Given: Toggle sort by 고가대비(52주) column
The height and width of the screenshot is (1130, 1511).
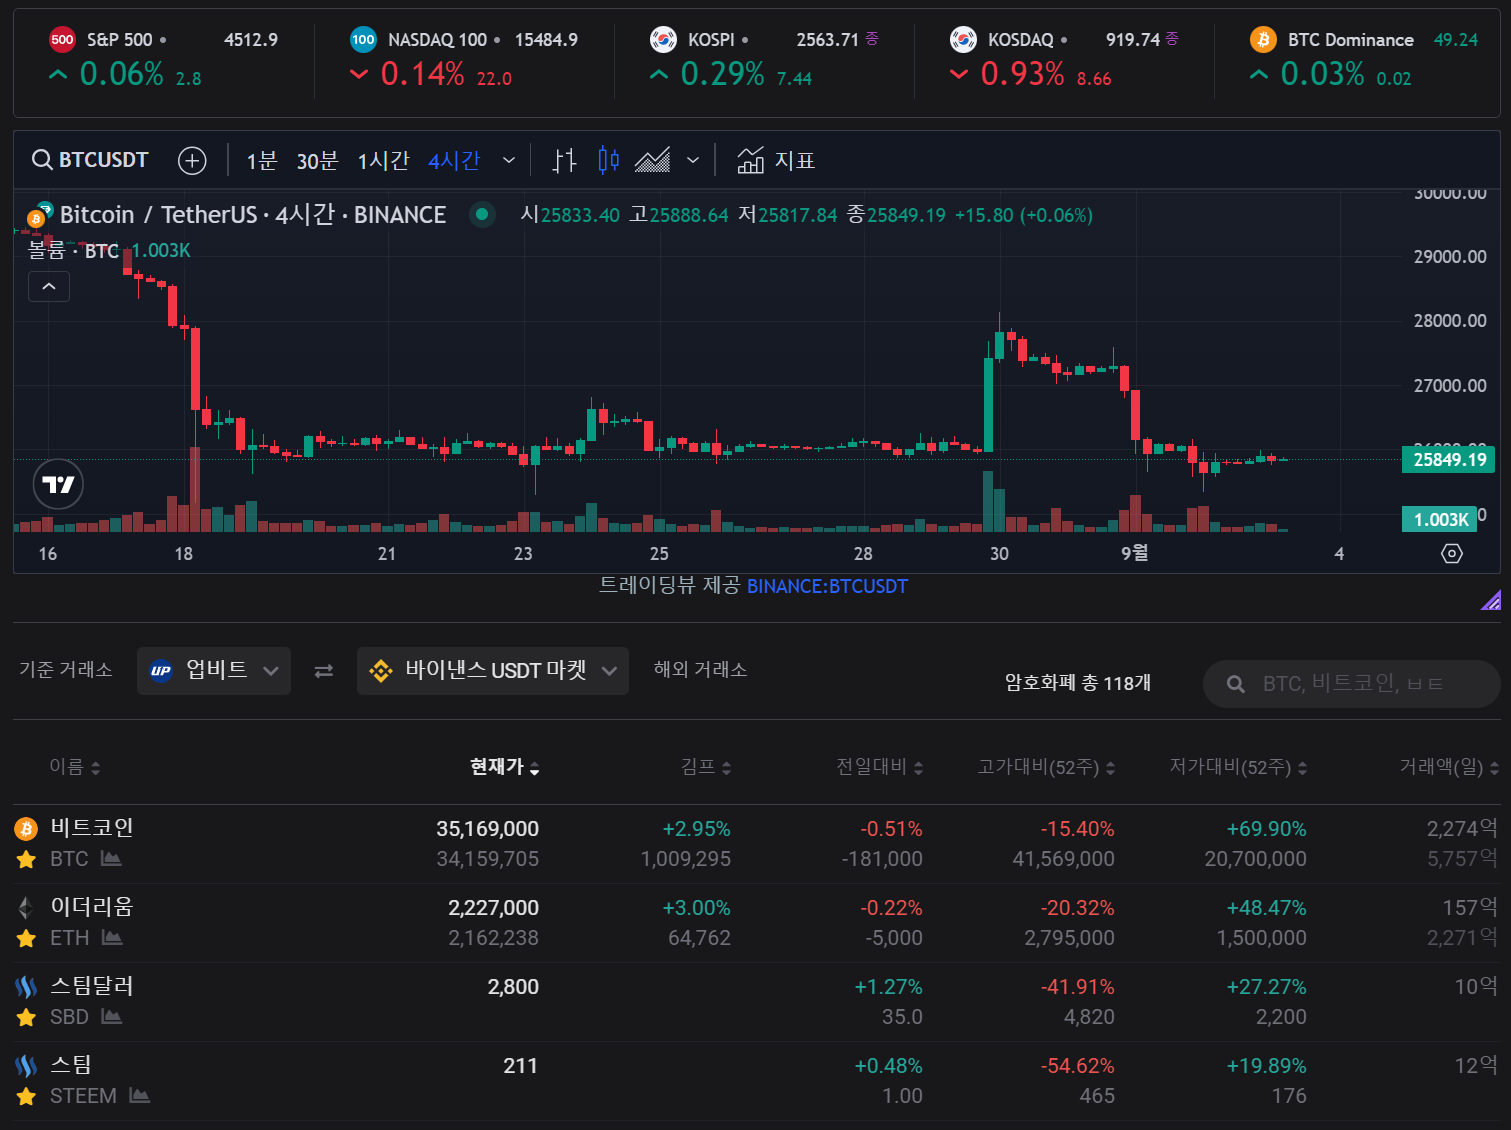Looking at the screenshot, I should pyautogui.click(x=1046, y=767).
